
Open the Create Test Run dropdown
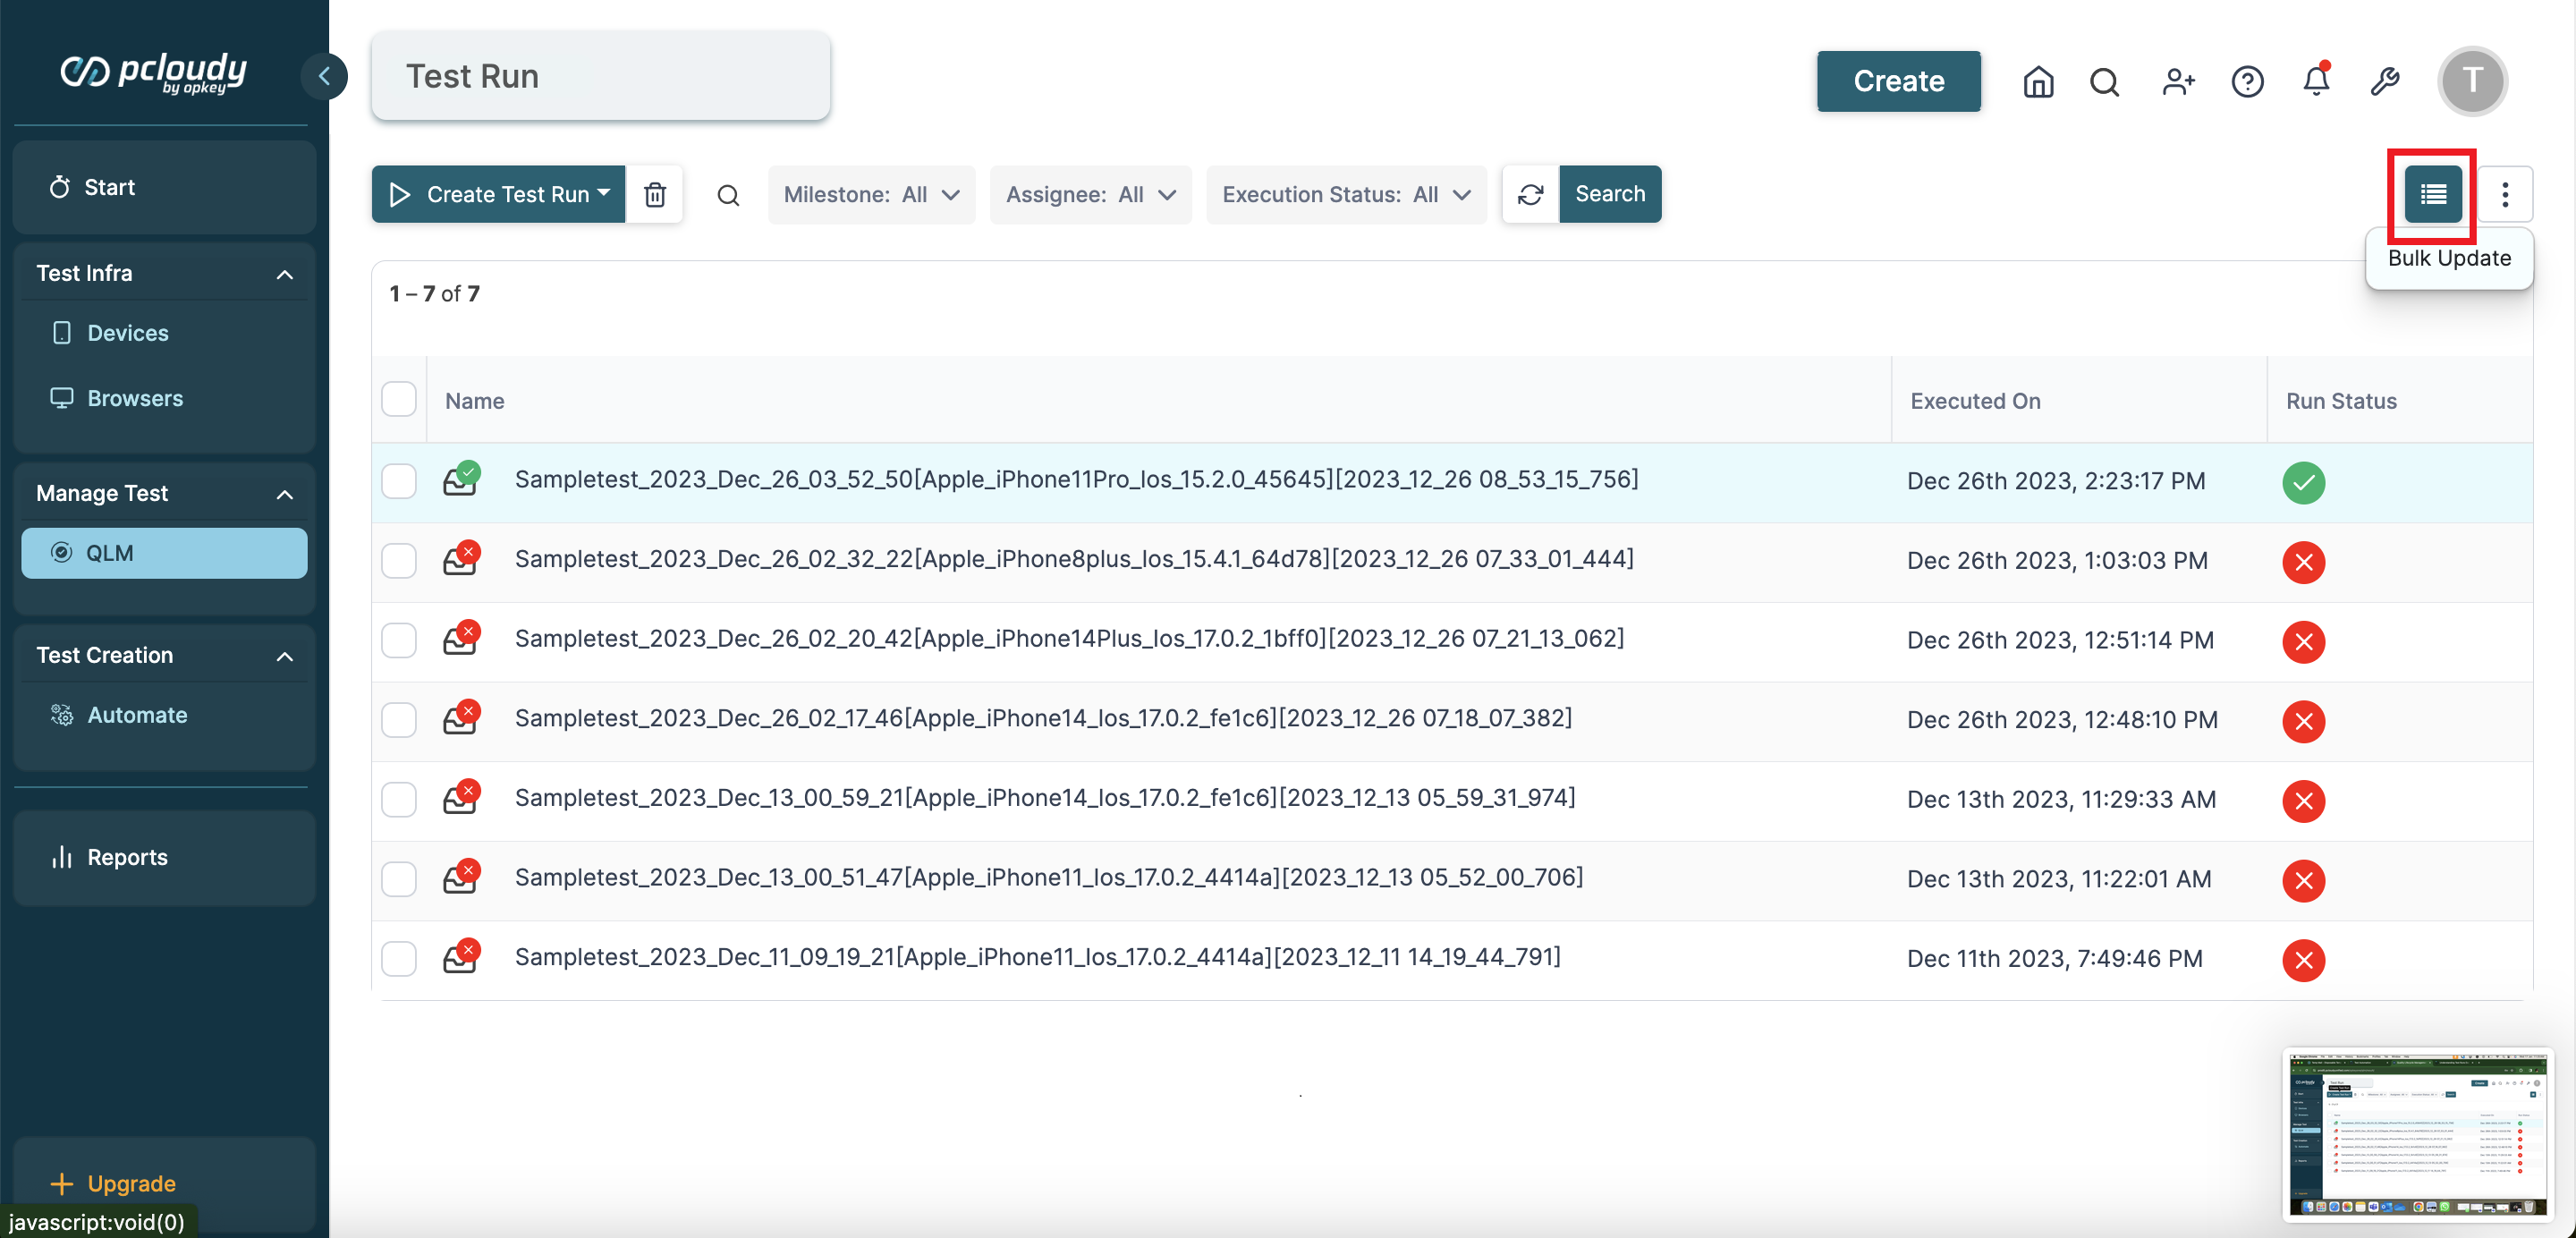point(498,194)
